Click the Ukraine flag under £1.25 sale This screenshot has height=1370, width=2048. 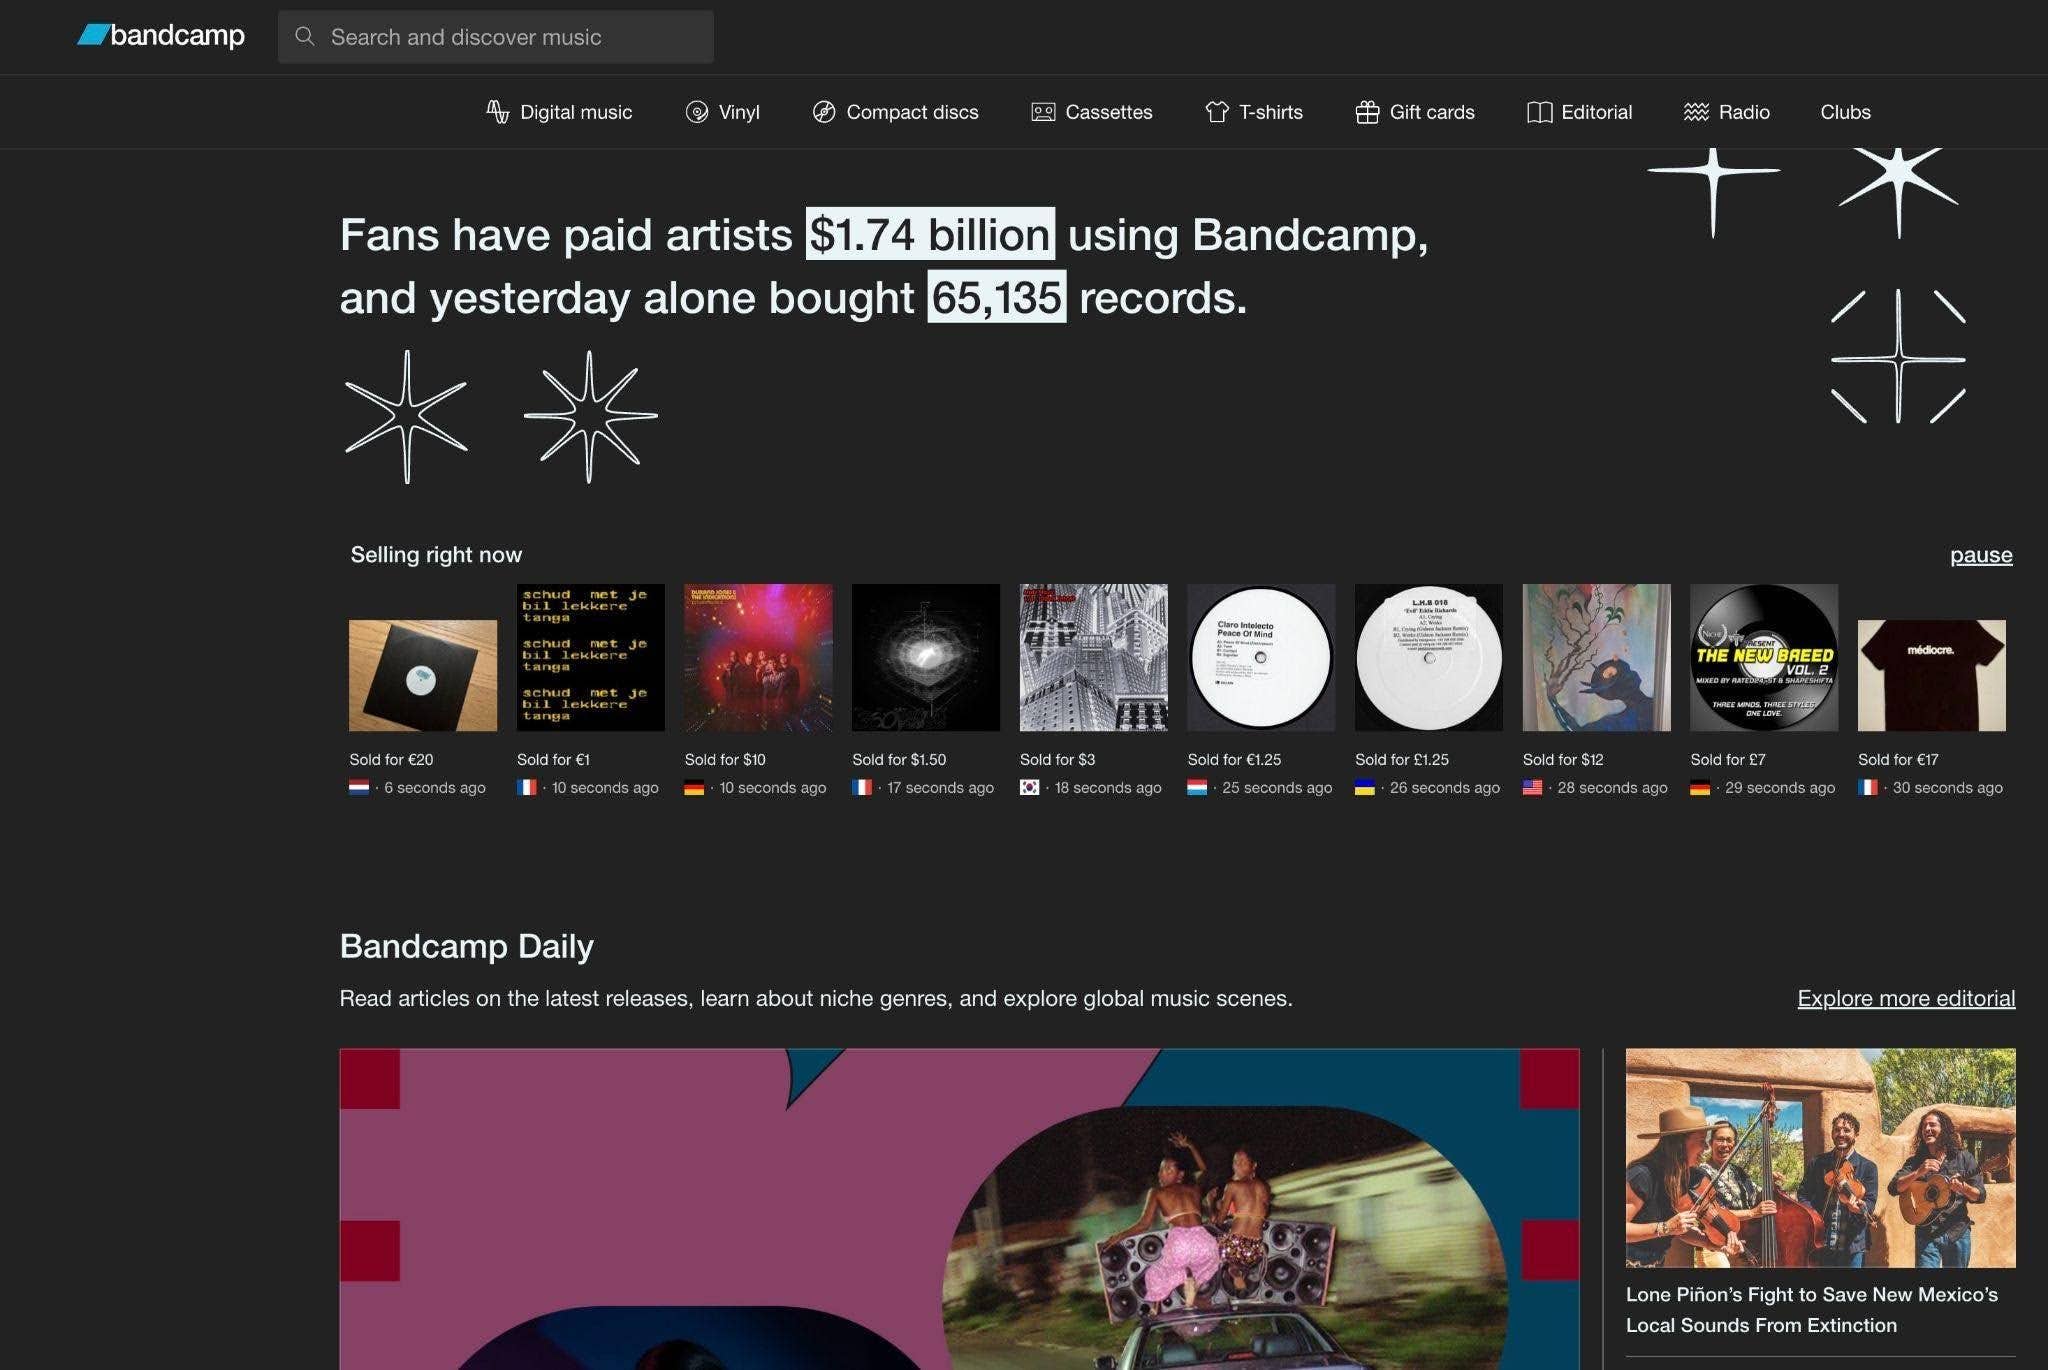(x=1365, y=787)
